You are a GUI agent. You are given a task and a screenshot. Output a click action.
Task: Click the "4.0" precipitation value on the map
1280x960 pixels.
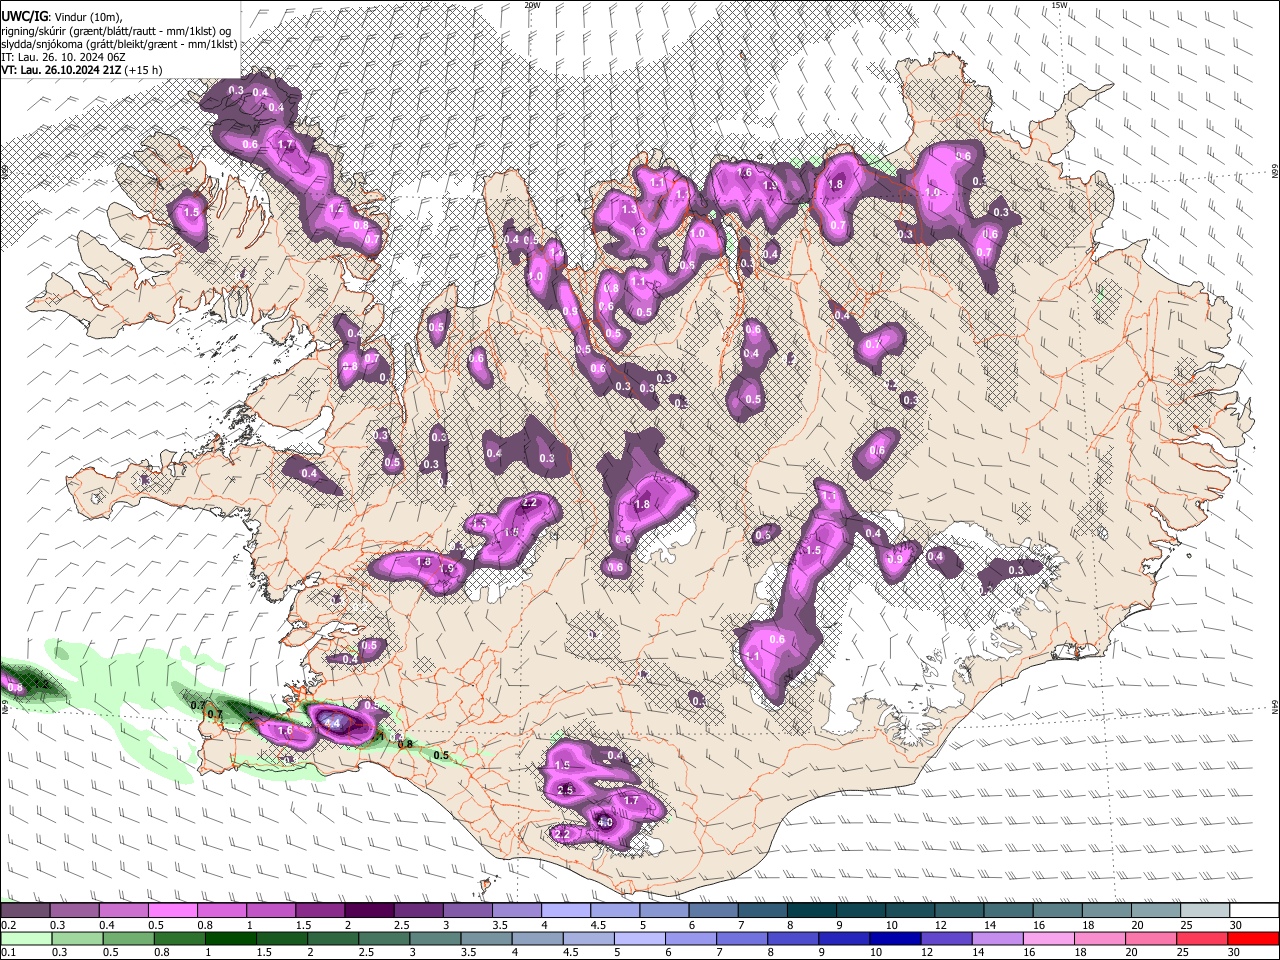tap(605, 822)
